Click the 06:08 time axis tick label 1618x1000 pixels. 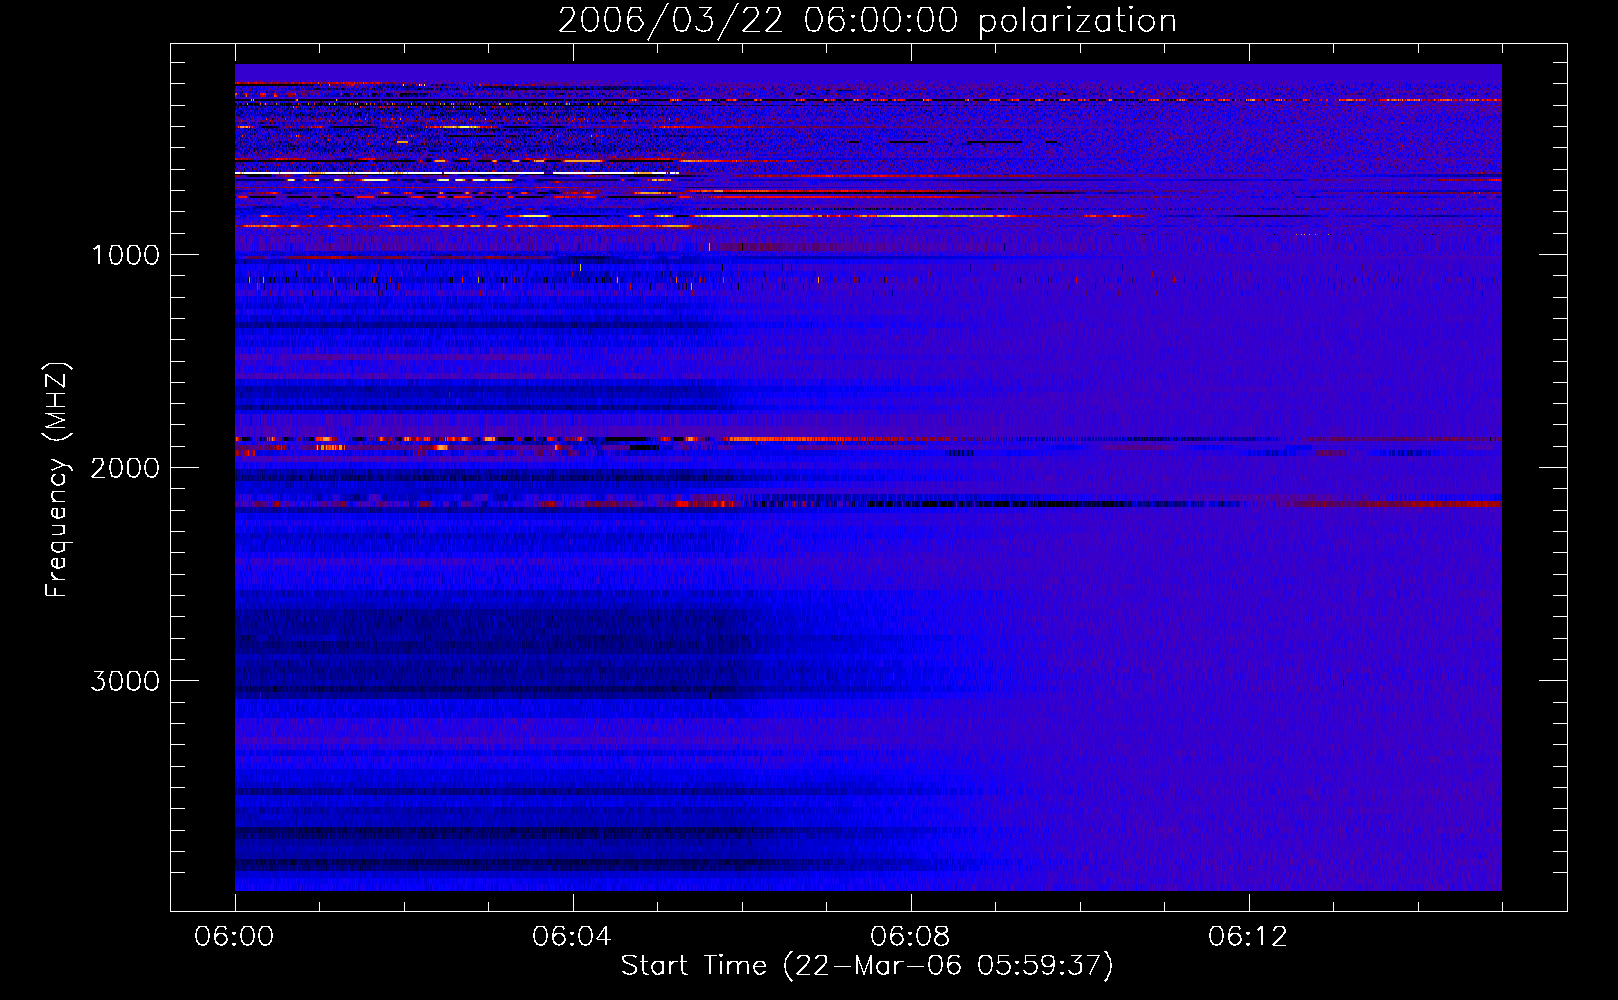[x=910, y=937]
